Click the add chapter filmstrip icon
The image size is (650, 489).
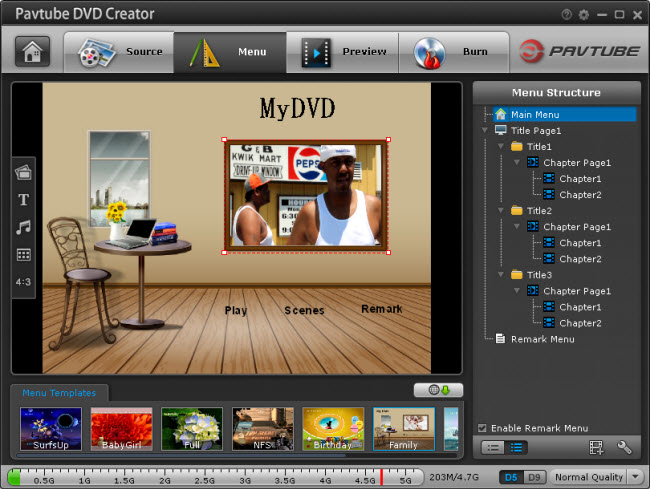[596, 447]
